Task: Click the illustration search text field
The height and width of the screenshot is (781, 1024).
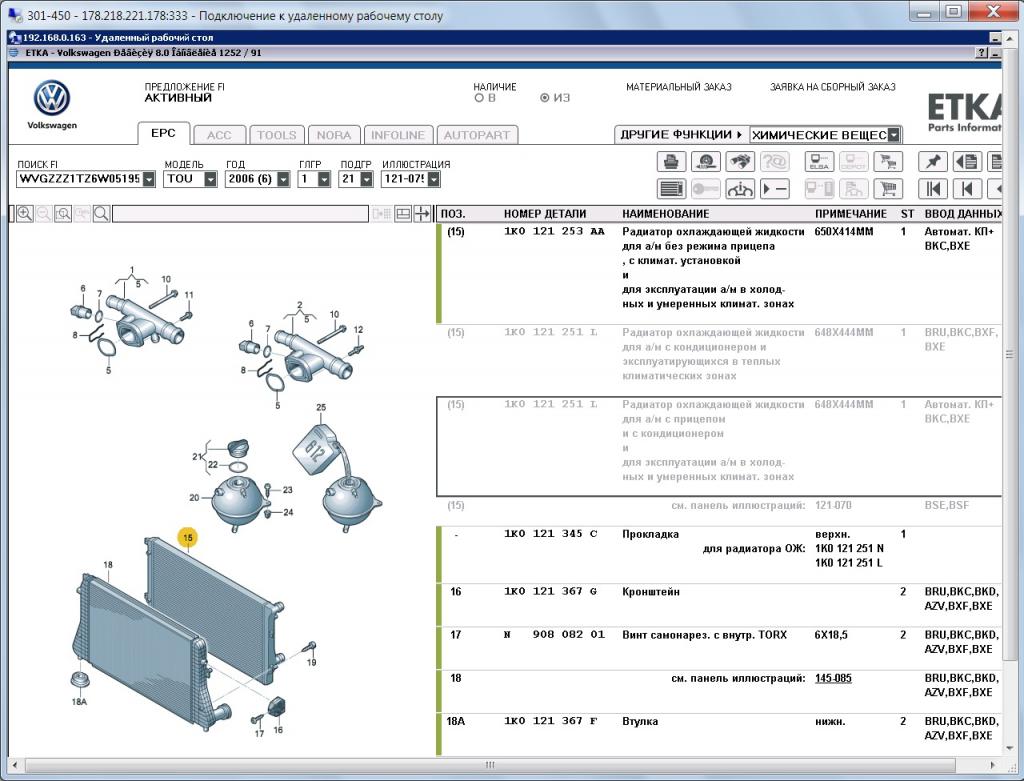Action: (x=240, y=214)
